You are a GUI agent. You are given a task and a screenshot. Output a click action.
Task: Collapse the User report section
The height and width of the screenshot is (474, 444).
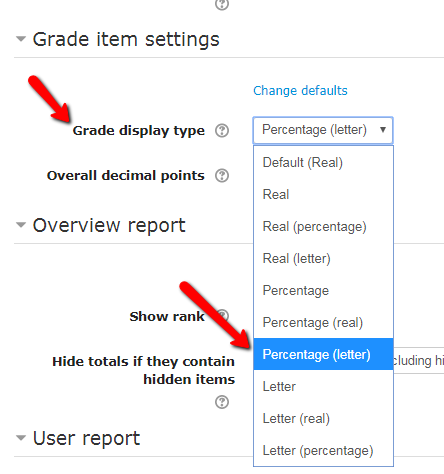tap(21, 438)
